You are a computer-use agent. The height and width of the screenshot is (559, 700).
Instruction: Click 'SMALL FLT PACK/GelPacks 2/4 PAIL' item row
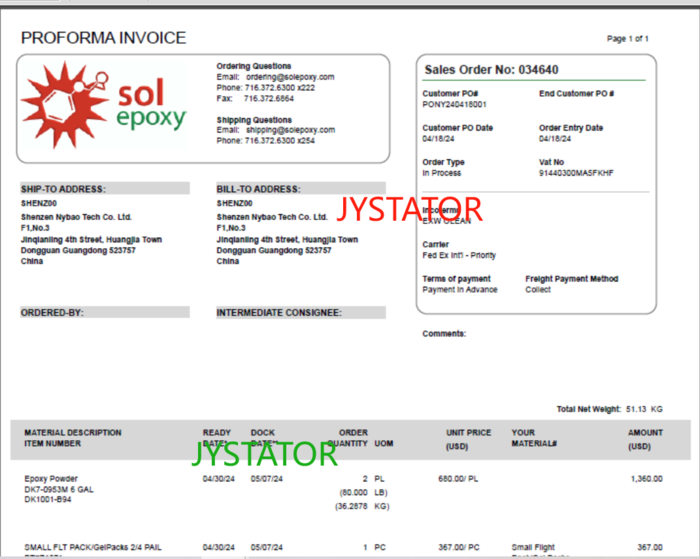(x=93, y=547)
